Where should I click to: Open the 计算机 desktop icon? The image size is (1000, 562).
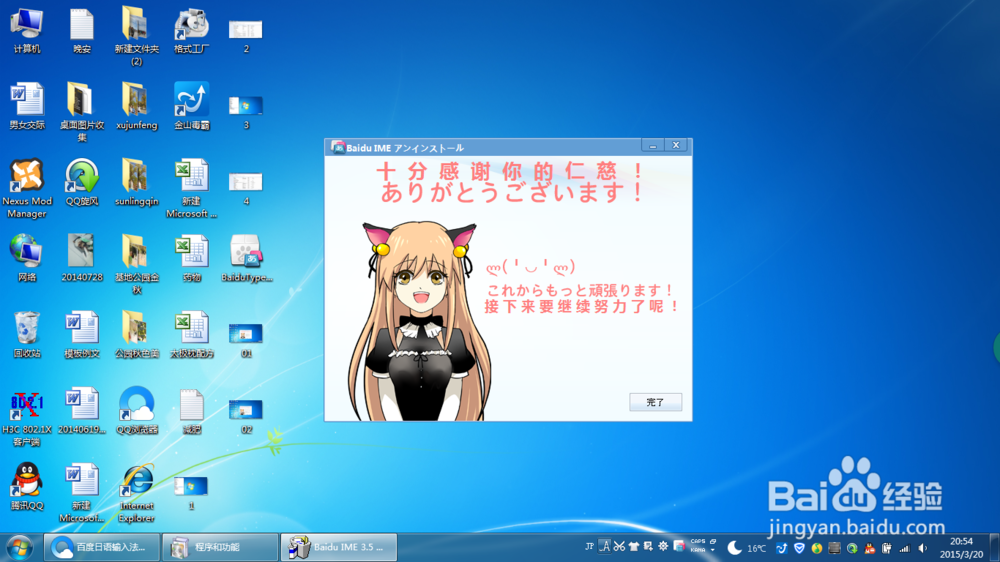tap(27, 32)
